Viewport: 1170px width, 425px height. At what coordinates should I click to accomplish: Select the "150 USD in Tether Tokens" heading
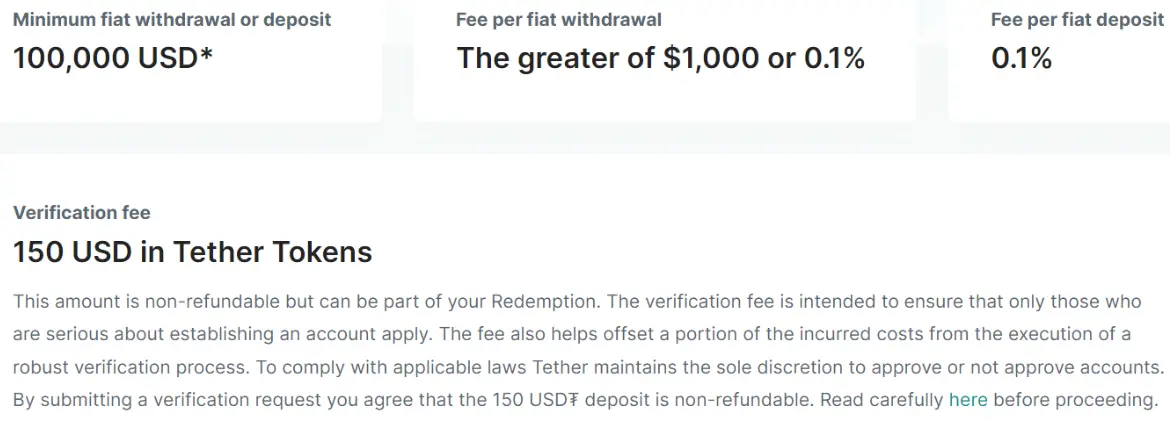coord(192,252)
